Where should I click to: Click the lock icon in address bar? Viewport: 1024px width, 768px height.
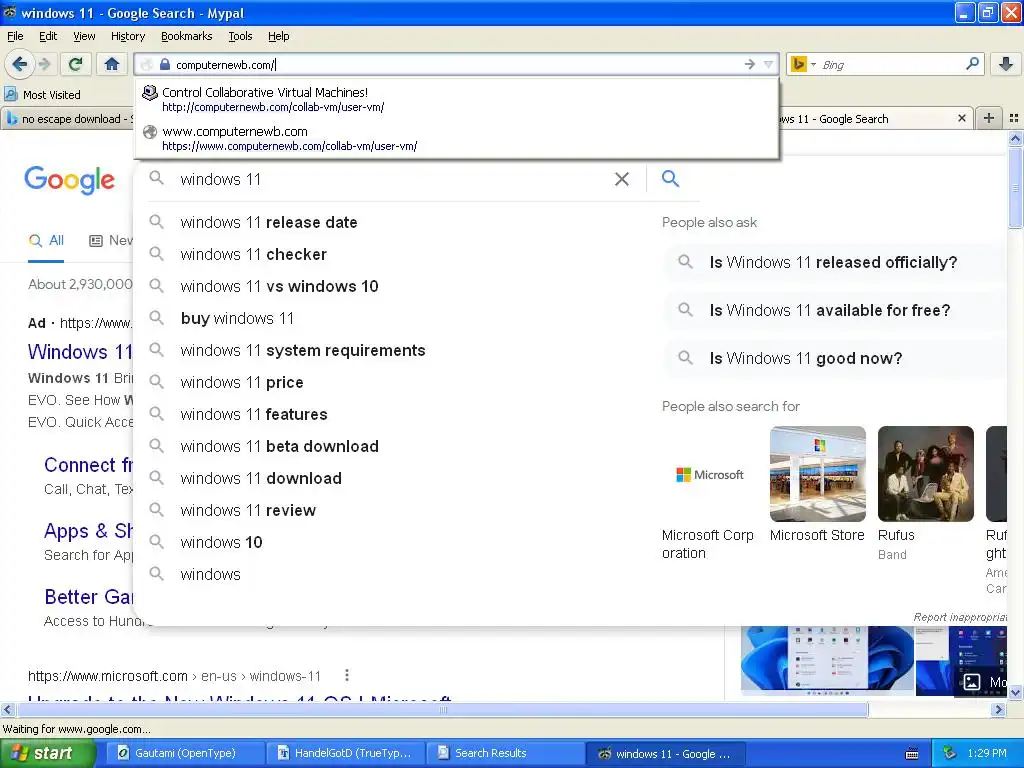pyautogui.click(x=165, y=65)
